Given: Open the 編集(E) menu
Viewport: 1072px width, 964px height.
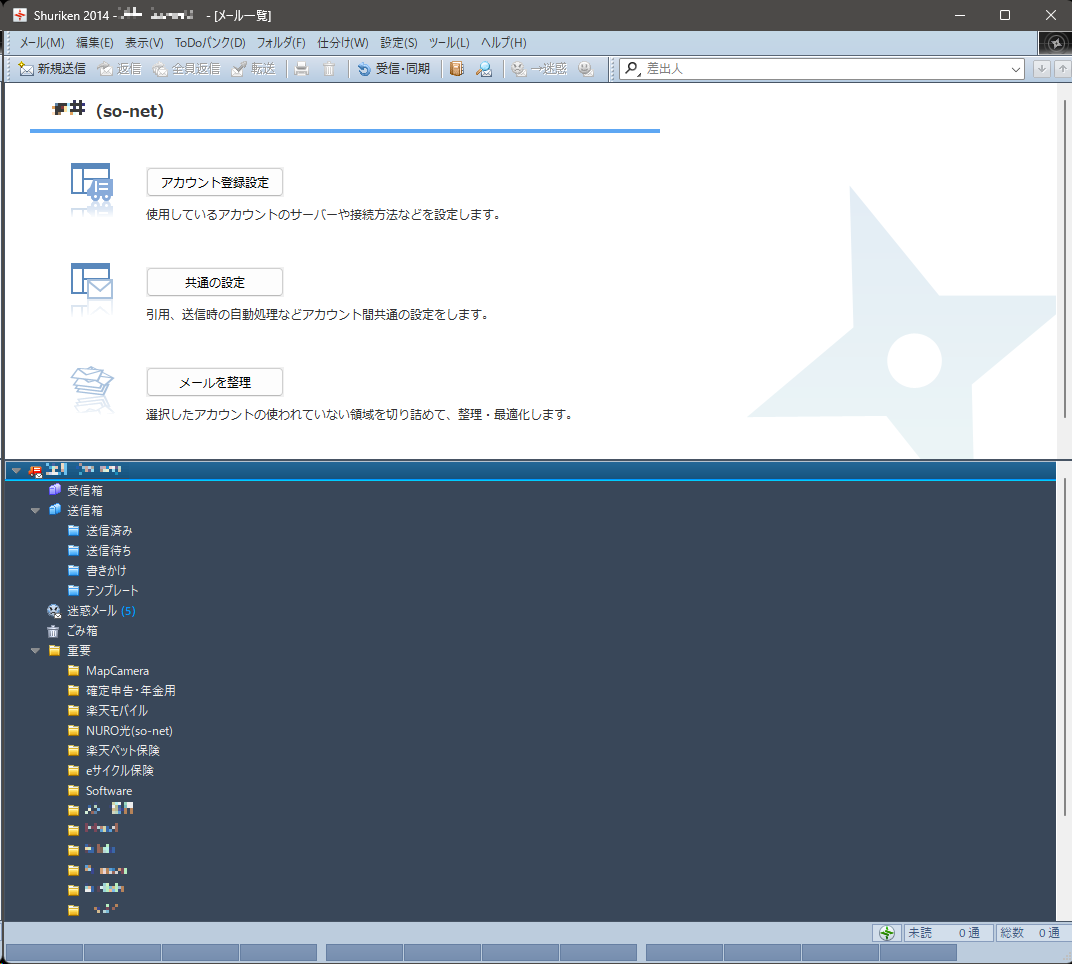Looking at the screenshot, I should tap(94, 42).
